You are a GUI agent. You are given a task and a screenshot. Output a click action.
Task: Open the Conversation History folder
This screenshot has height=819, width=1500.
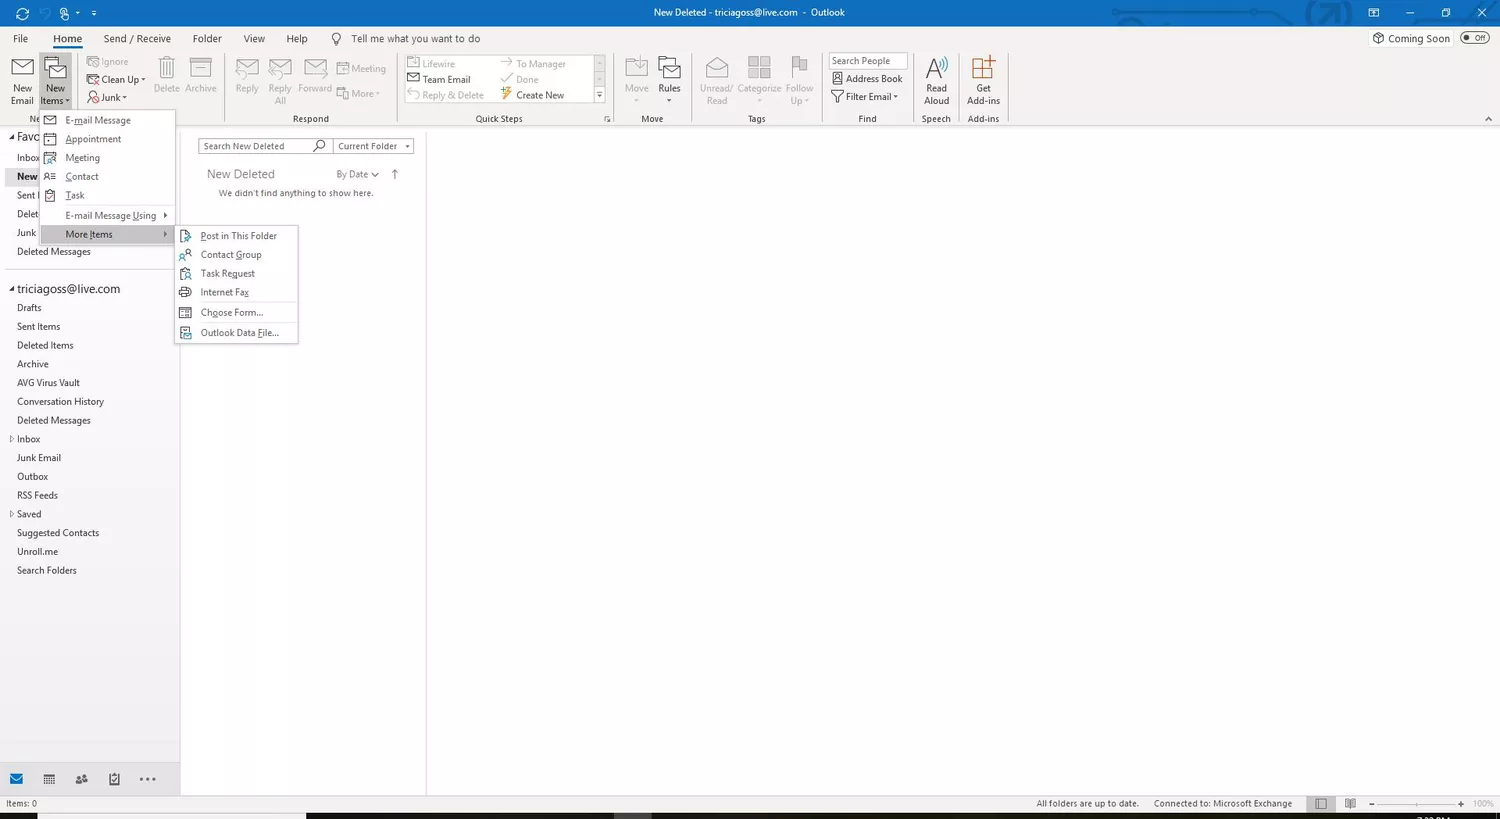60,401
